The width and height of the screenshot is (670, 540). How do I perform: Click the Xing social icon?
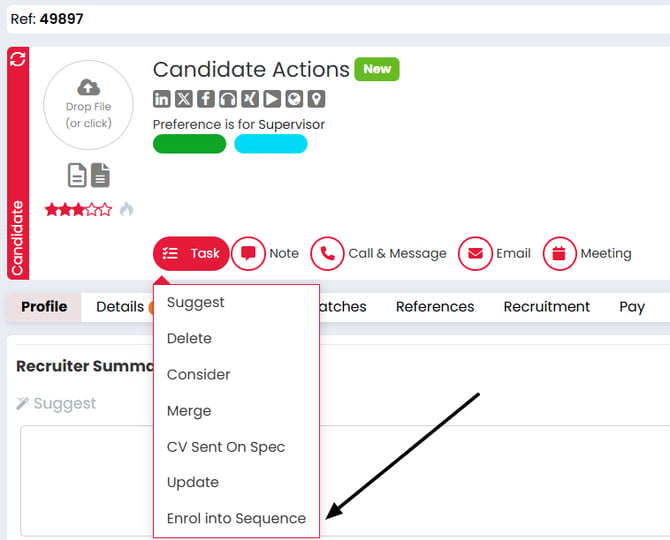coord(250,99)
